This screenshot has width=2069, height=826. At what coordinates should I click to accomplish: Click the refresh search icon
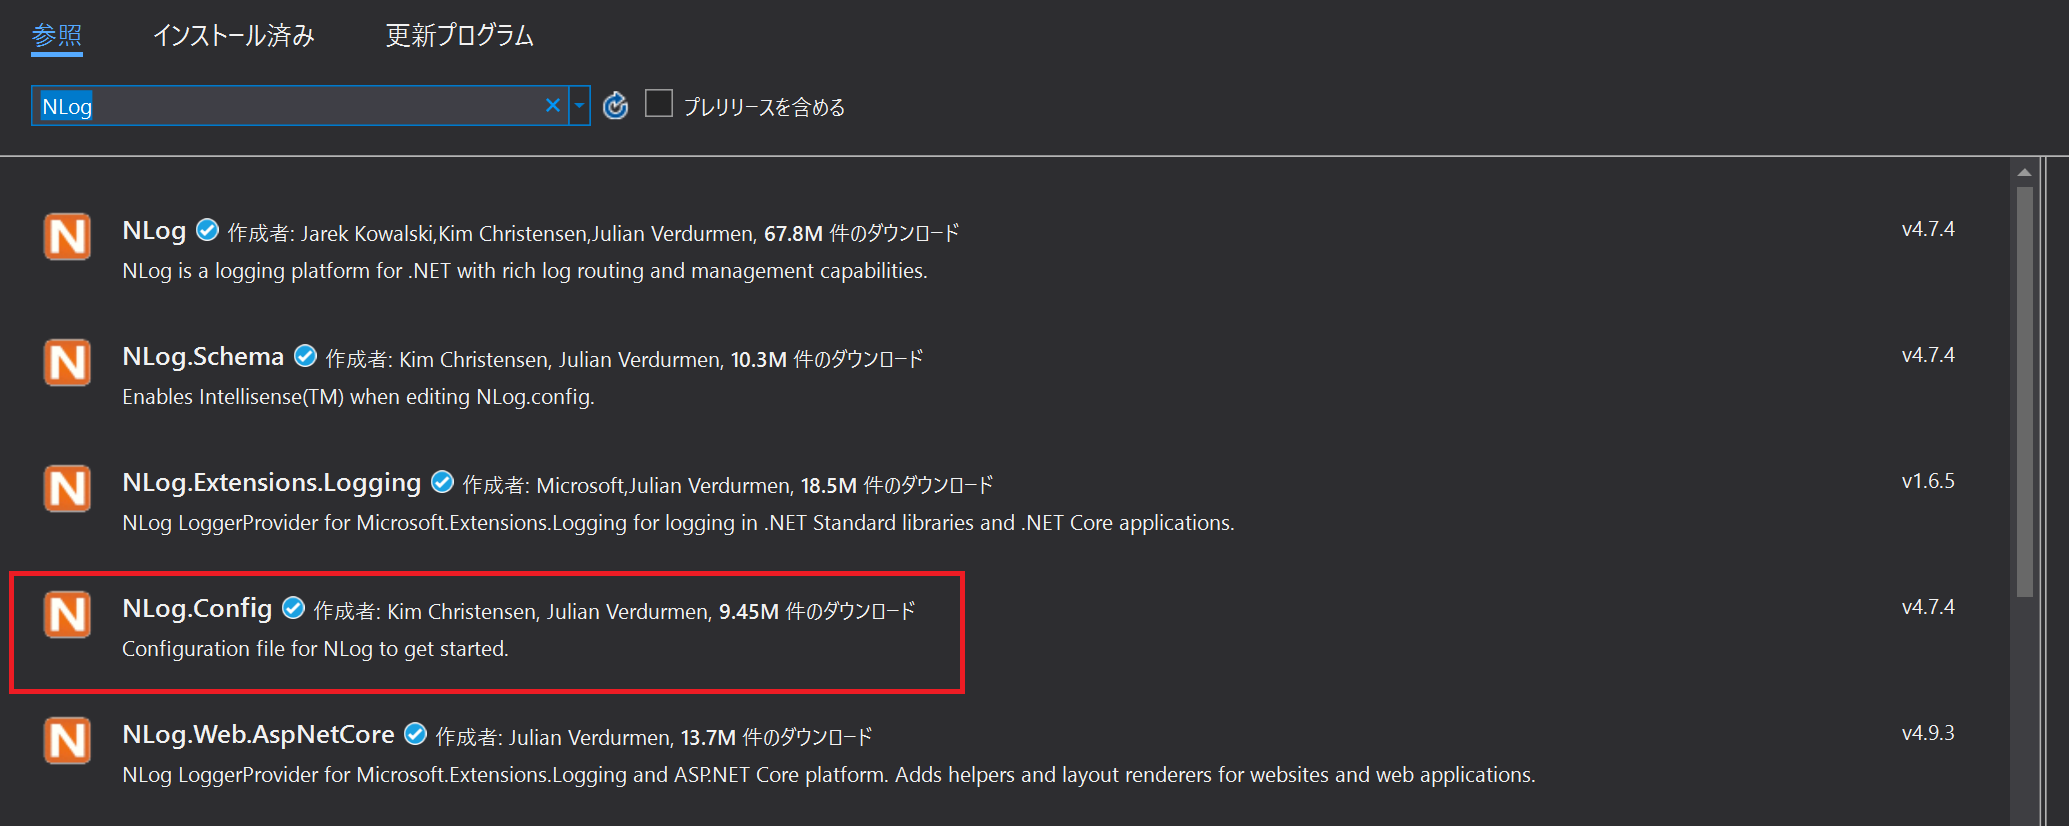point(616,105)
